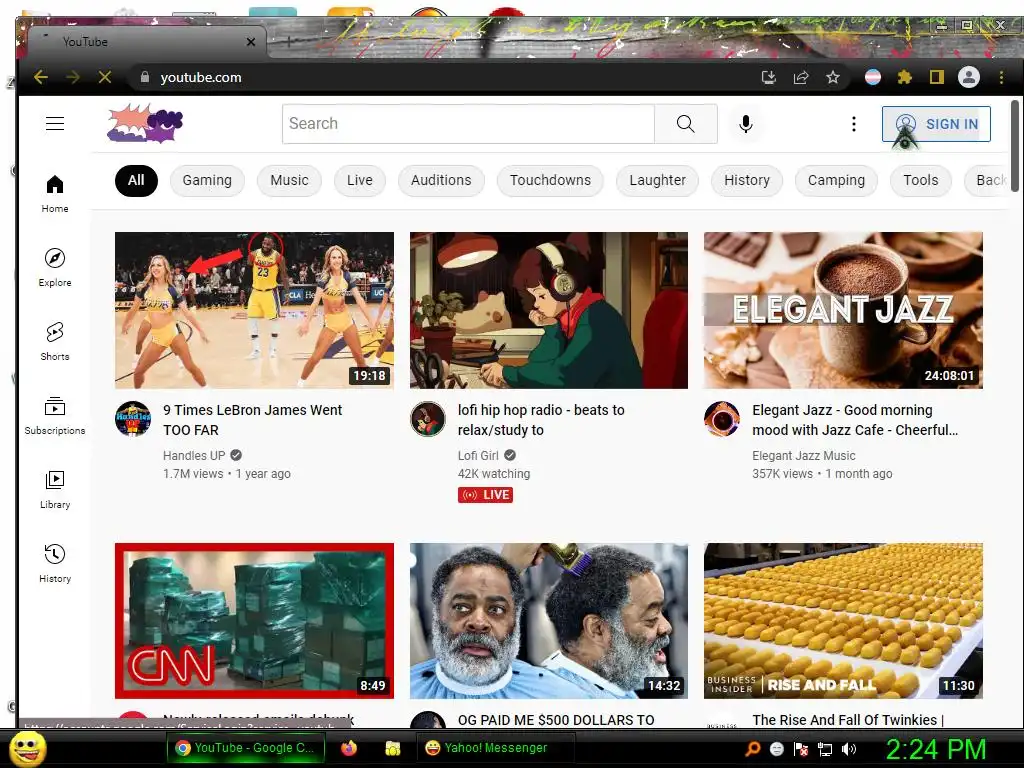Open Handles UP channel avatar
1024x768 pixels.
coord(133,419)
